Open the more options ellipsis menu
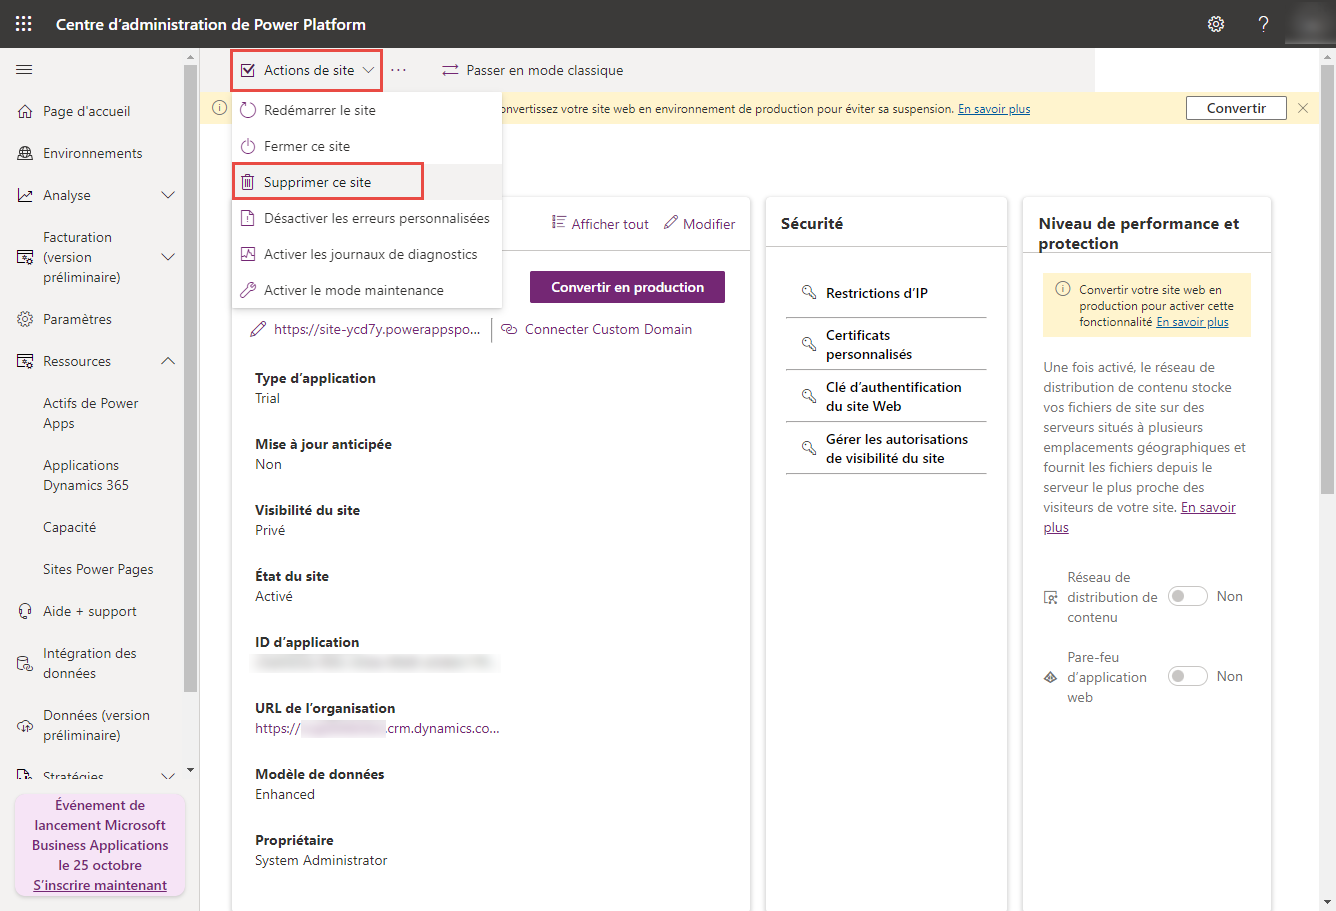The image size is (1336, 911). click(x=399, y=70)
